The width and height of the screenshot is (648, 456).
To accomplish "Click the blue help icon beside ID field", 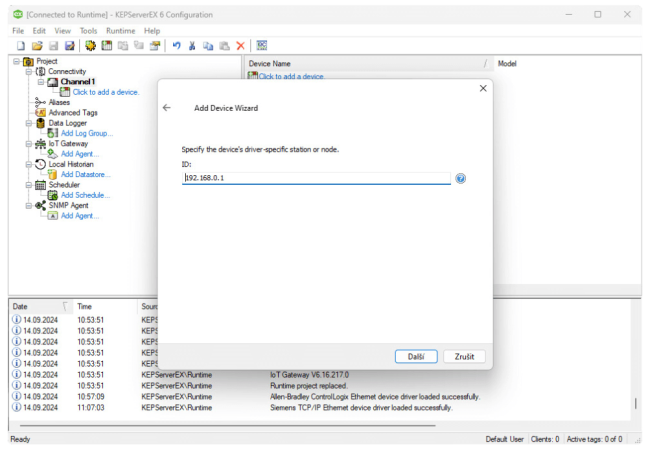I will click(x=460, y=178).
